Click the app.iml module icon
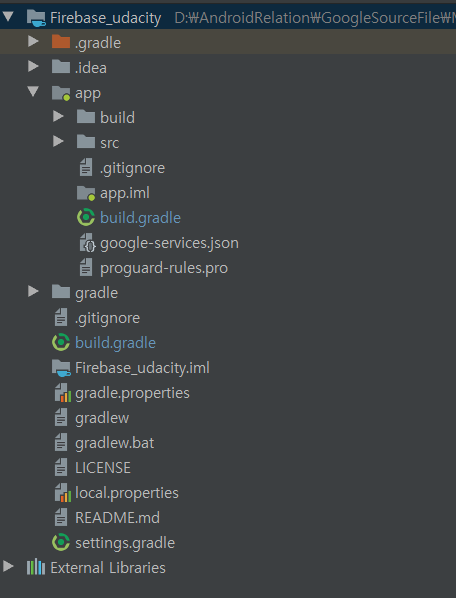This screenshot has width=456, height=598. click(x=86, y=193)
